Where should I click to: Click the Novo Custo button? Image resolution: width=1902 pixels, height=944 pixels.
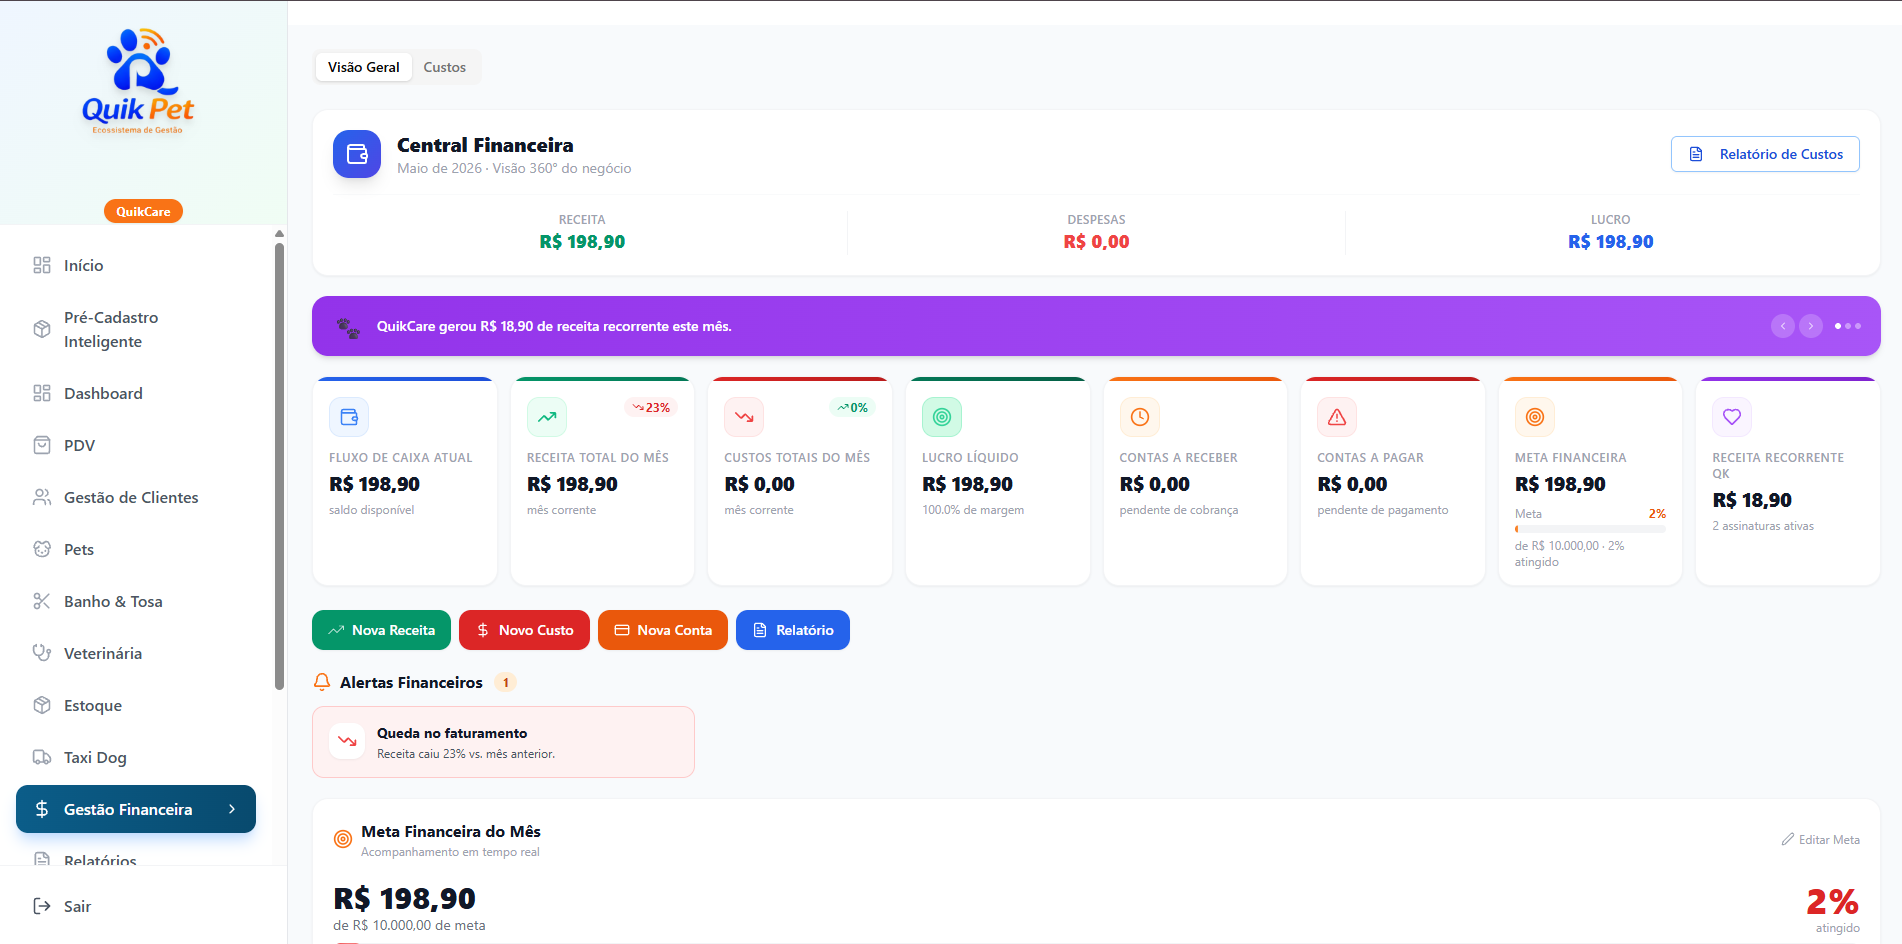tap(524, 630)
